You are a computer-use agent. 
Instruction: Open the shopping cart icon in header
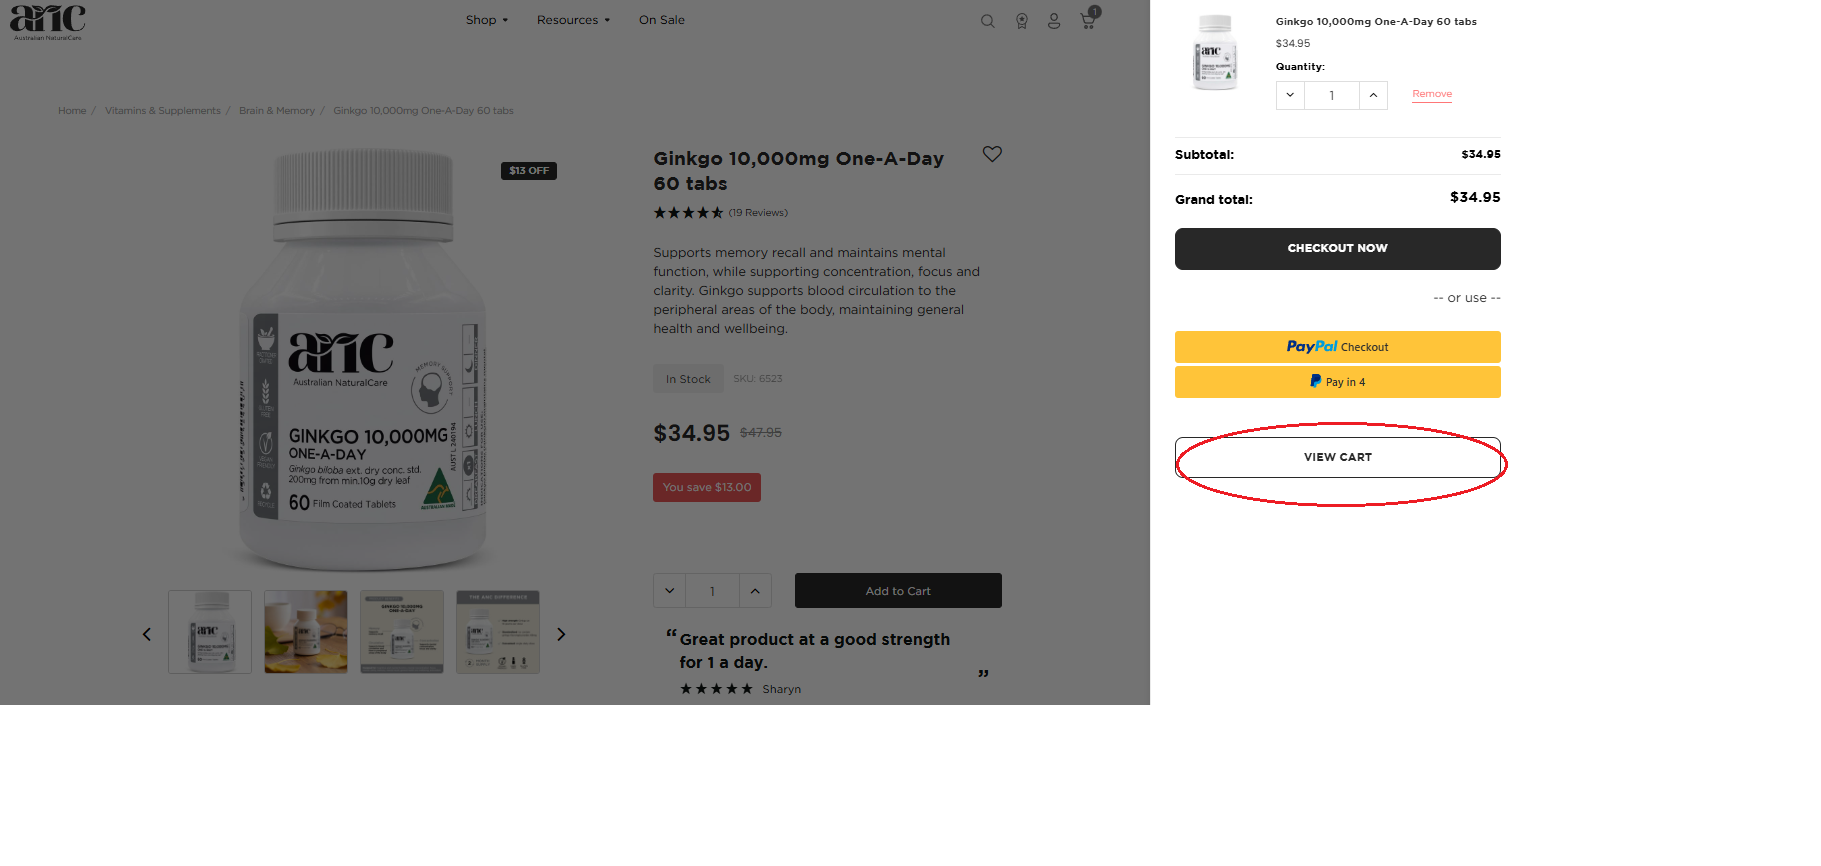[1089, 19]
